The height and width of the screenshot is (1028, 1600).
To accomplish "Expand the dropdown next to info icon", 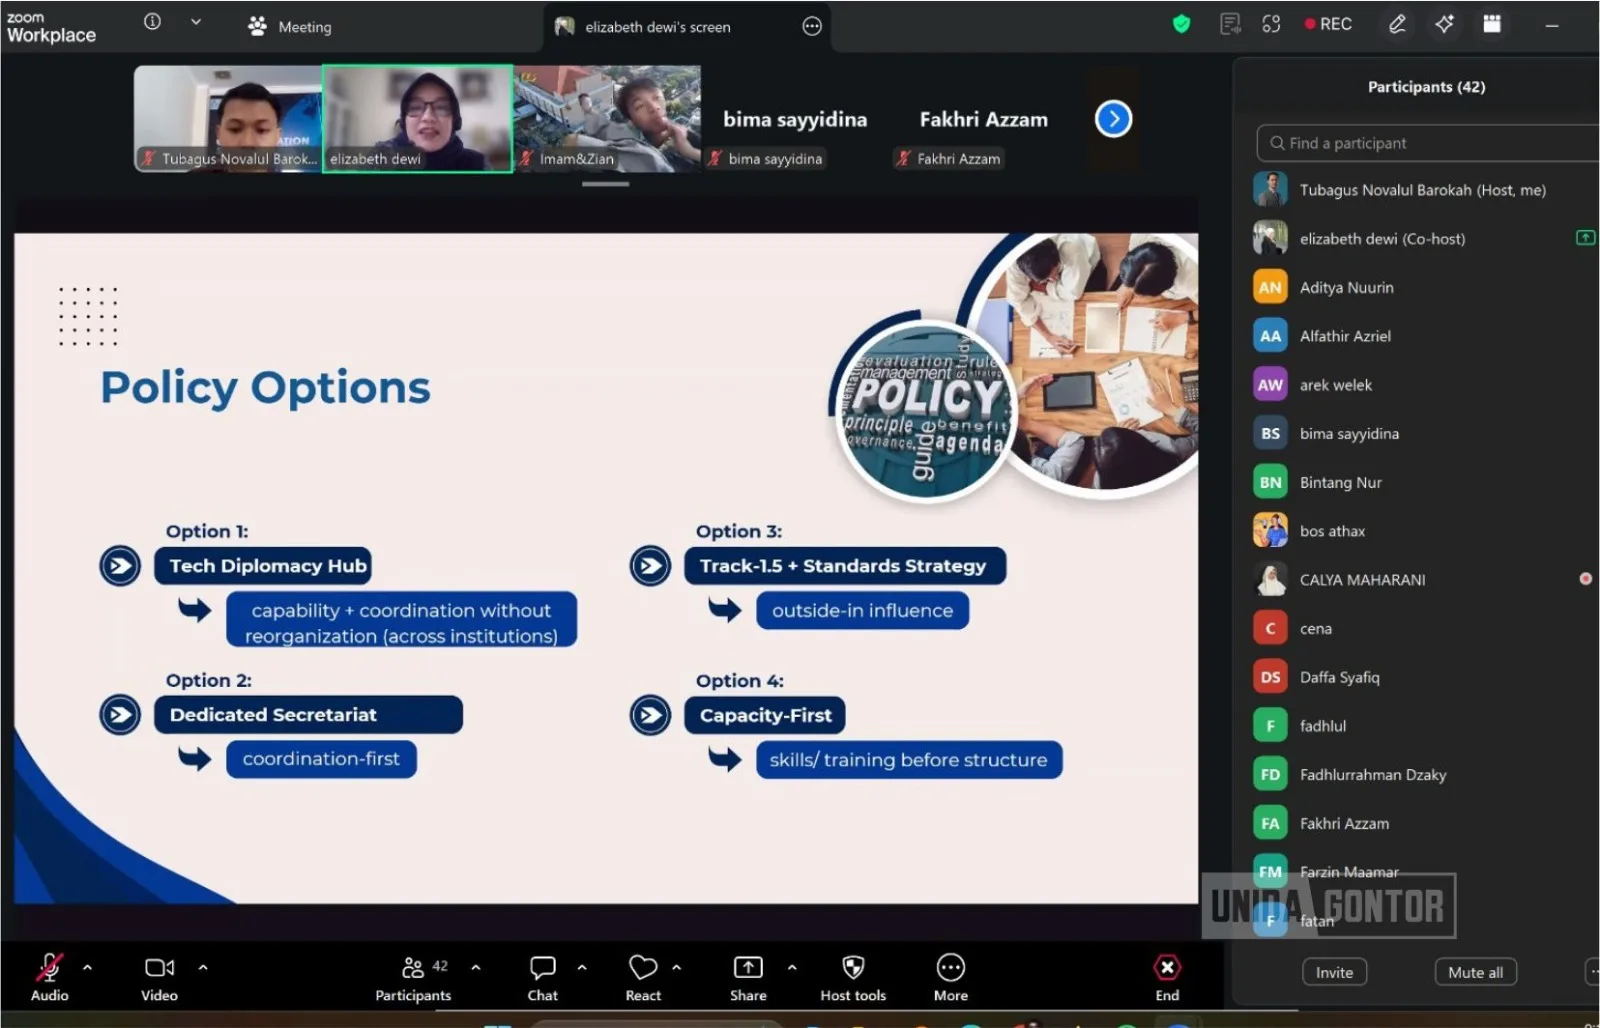I will point(196,22).
